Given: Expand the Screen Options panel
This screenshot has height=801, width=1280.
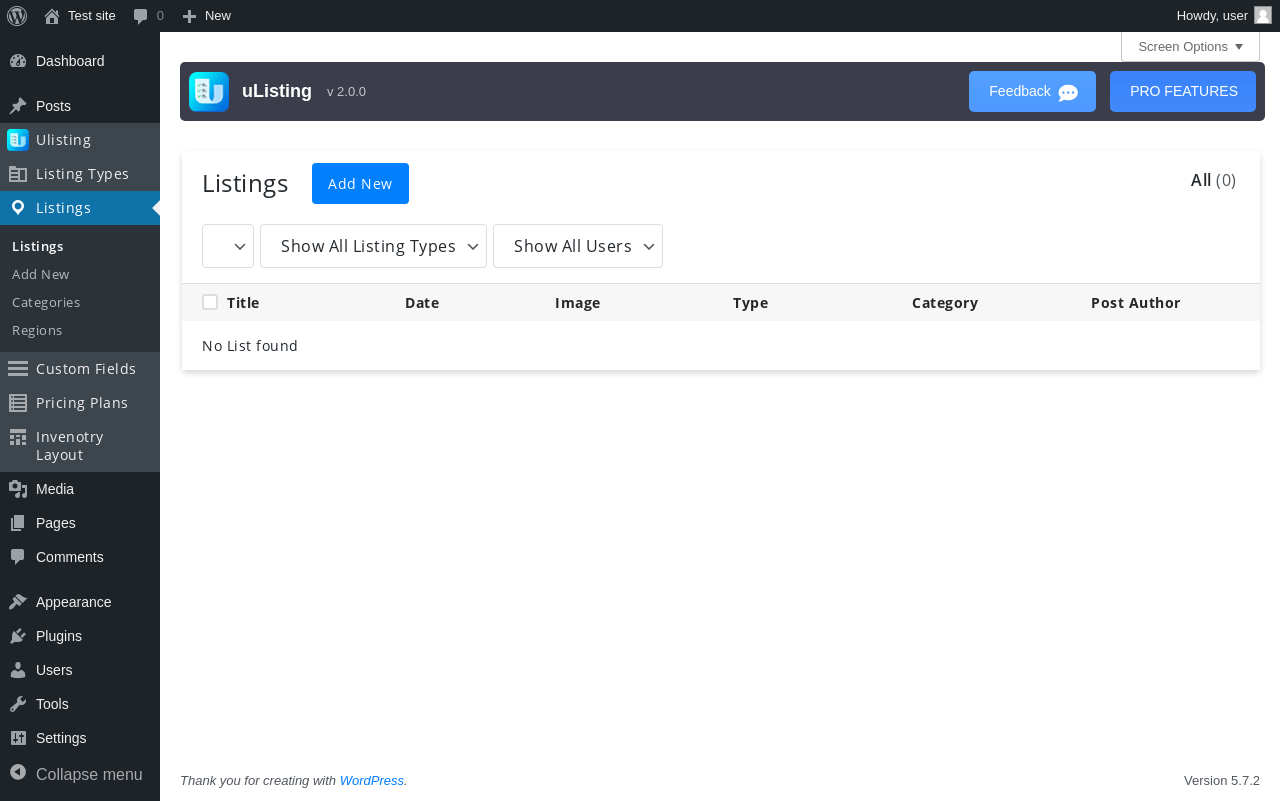Looking at the screenshot, I should tap(1190, 47).
